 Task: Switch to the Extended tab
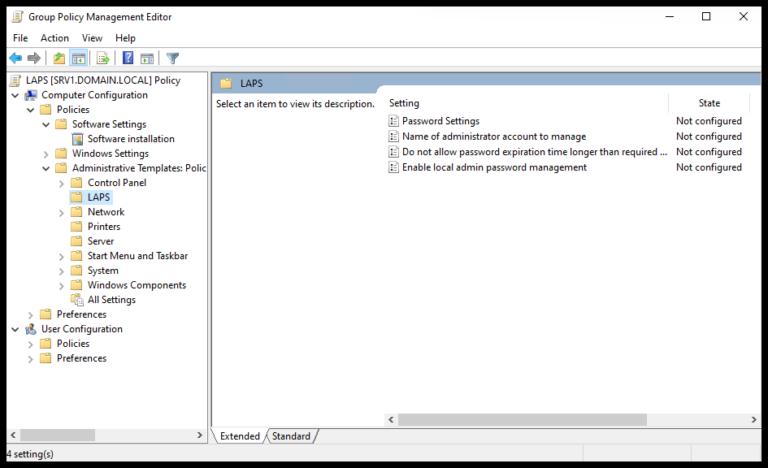pos(240,436)
